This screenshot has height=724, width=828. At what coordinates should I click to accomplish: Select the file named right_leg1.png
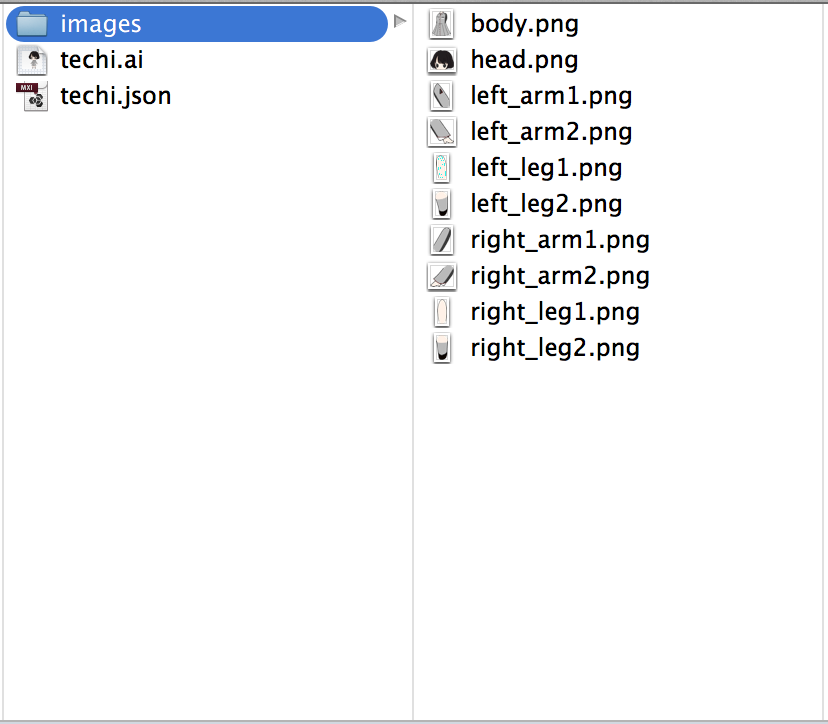(x=555, y=312)
